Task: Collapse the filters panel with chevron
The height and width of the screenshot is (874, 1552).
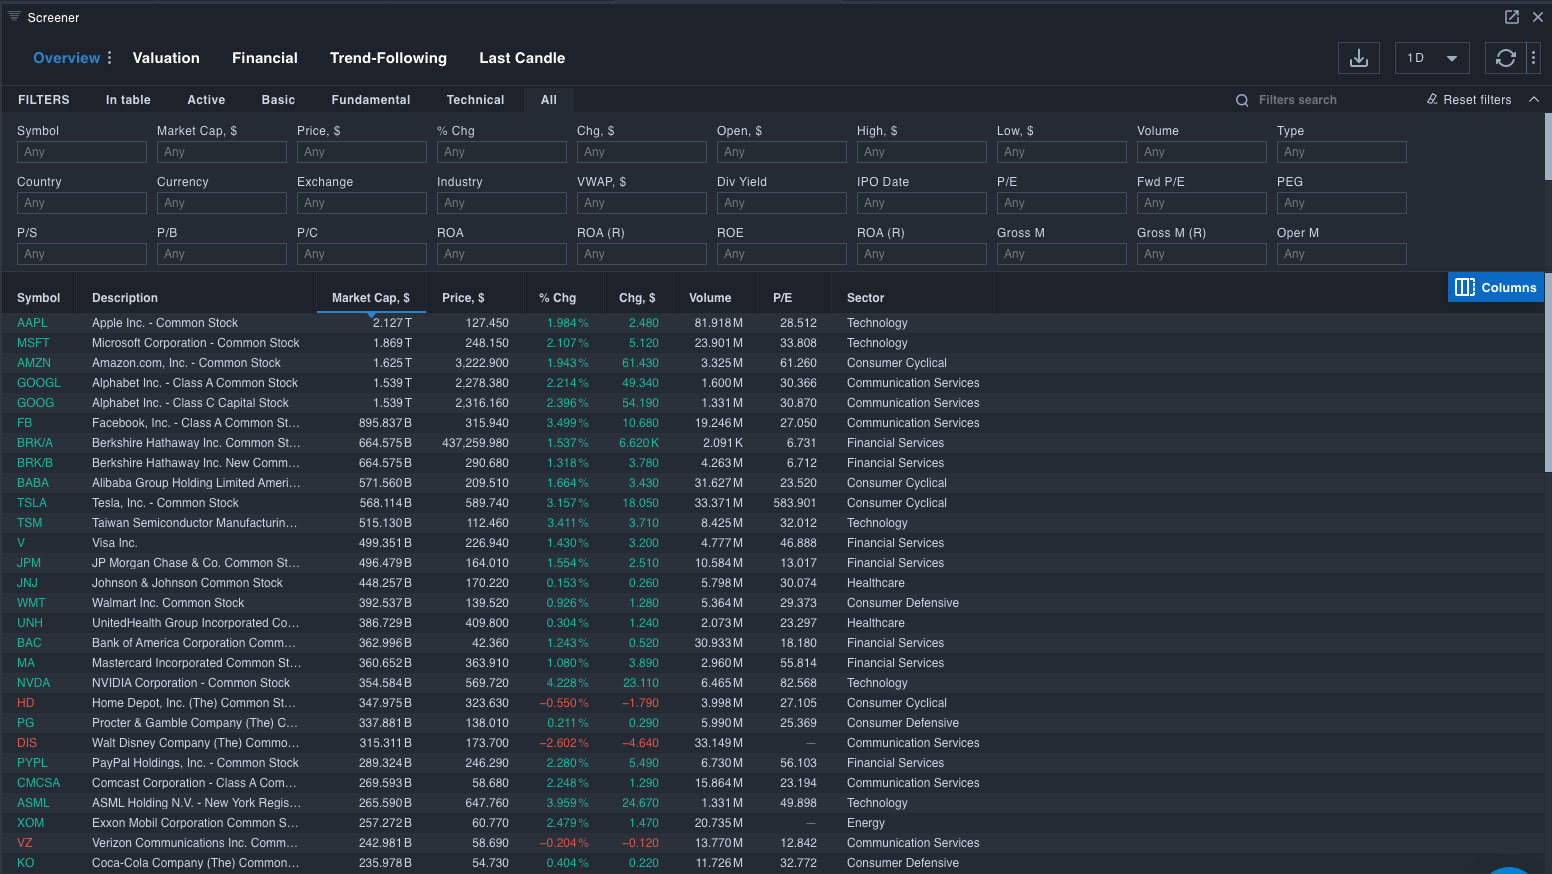Action: point(1534,100)
